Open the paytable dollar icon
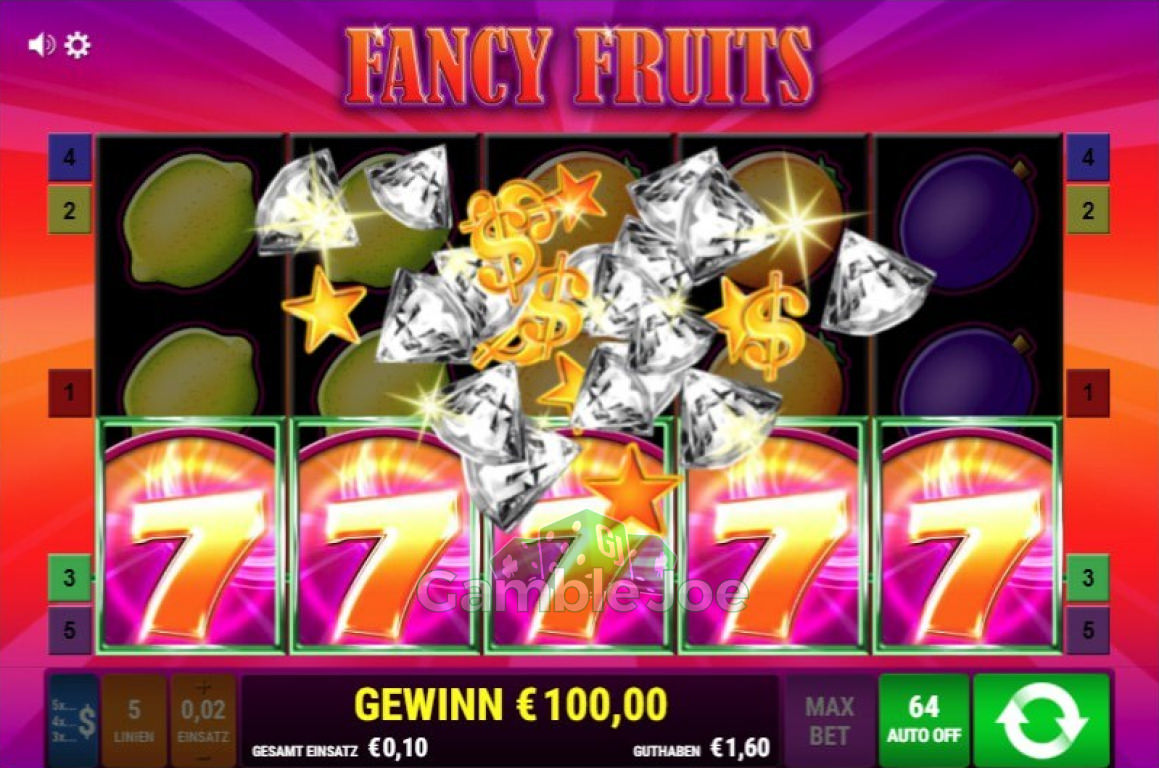Image resolution: width=1159 pixels, height=768 pixels. pyautogui.click(x=73, y=720)
